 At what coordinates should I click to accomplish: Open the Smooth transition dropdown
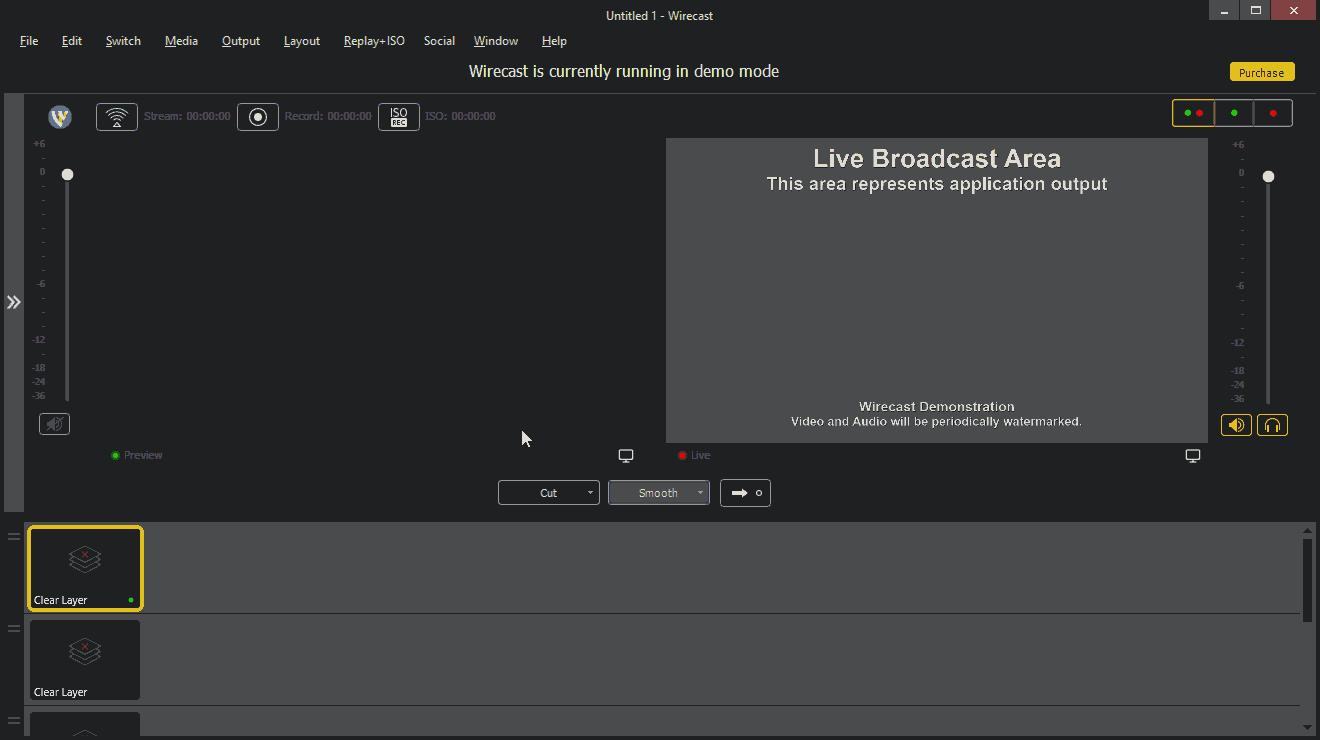[659, 493]
